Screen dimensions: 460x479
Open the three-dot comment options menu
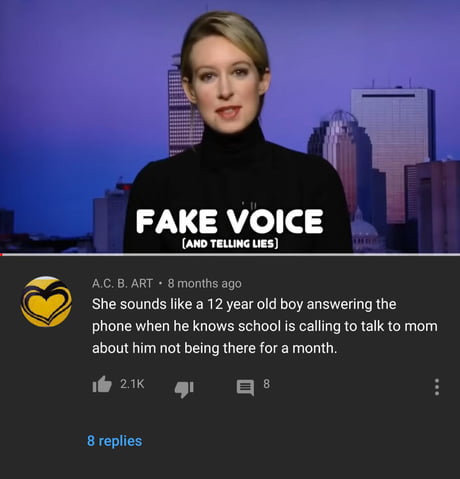click(437, 387)
